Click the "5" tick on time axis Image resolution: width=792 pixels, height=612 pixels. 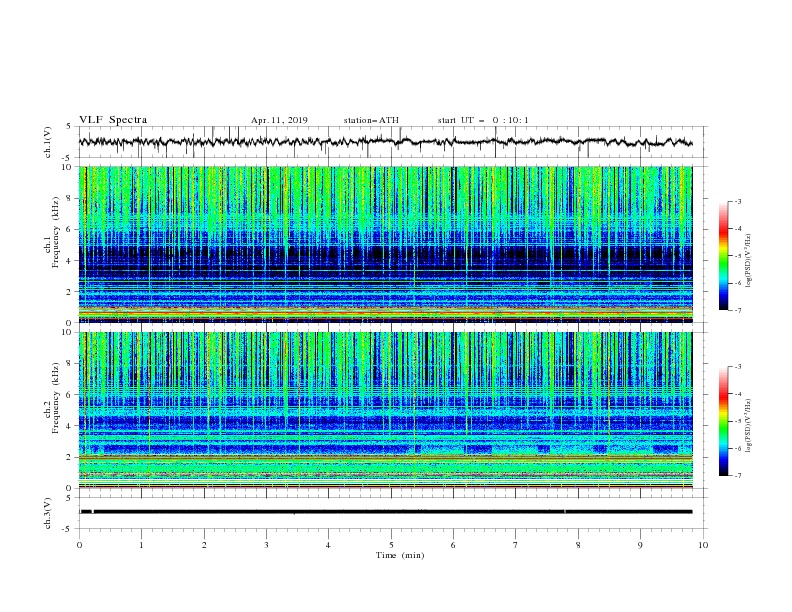[391, 545]
